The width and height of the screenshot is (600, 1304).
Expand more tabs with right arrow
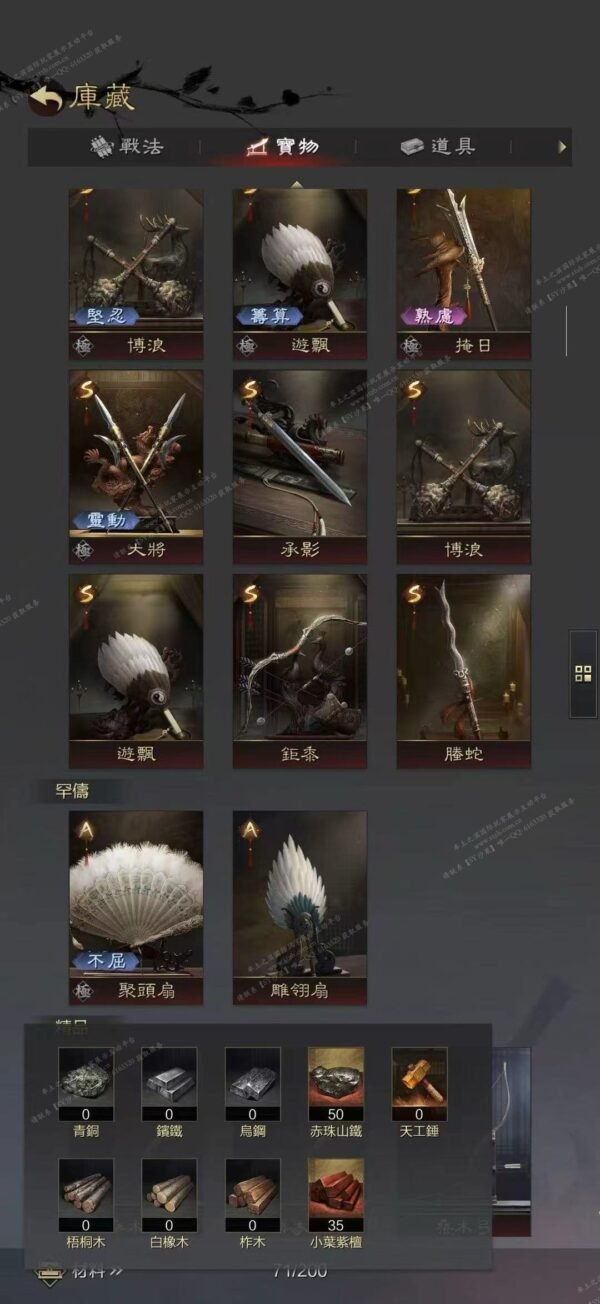click(x=562, y=147)
